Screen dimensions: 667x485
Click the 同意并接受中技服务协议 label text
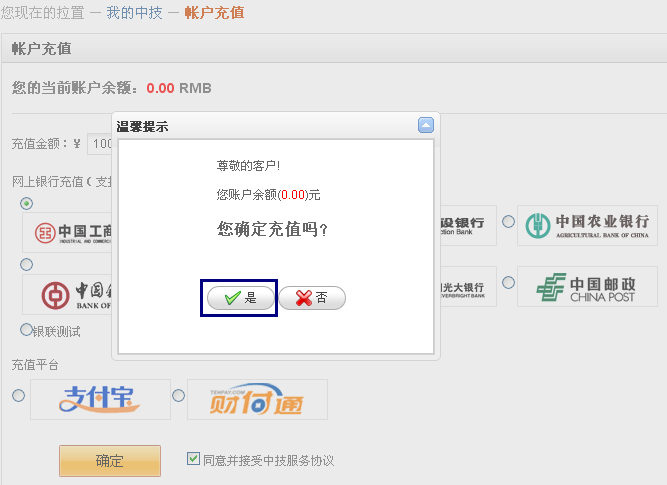[268, 460]
